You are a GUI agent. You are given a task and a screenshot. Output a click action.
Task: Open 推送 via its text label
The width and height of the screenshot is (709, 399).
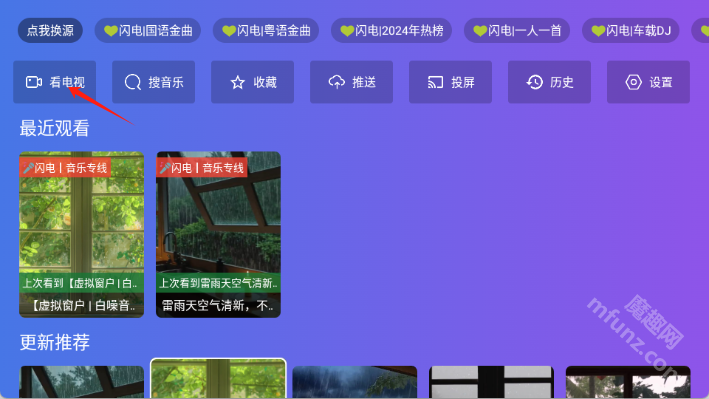(x=364, y=82)
